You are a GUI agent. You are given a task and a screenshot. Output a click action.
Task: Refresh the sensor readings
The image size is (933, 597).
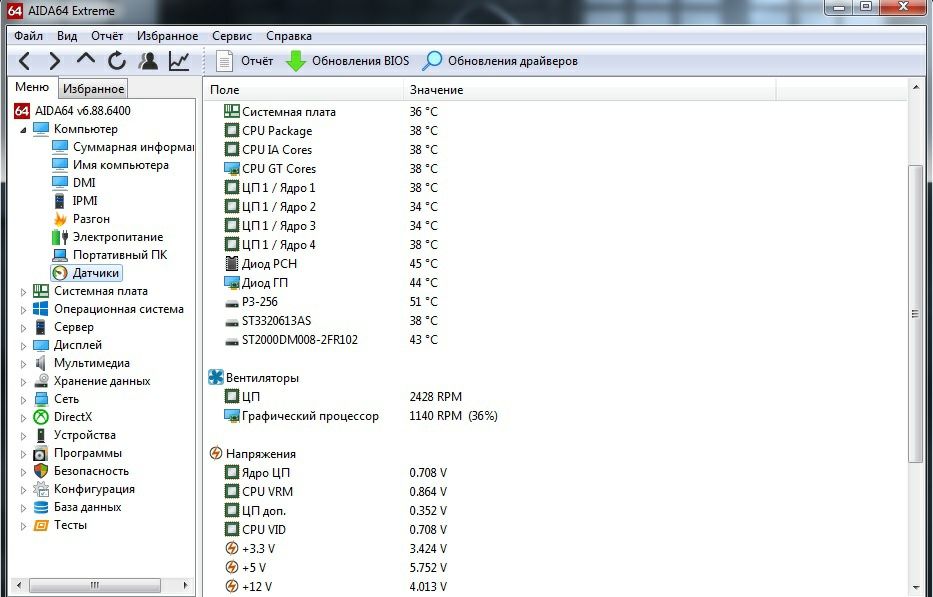coord(117,61)
